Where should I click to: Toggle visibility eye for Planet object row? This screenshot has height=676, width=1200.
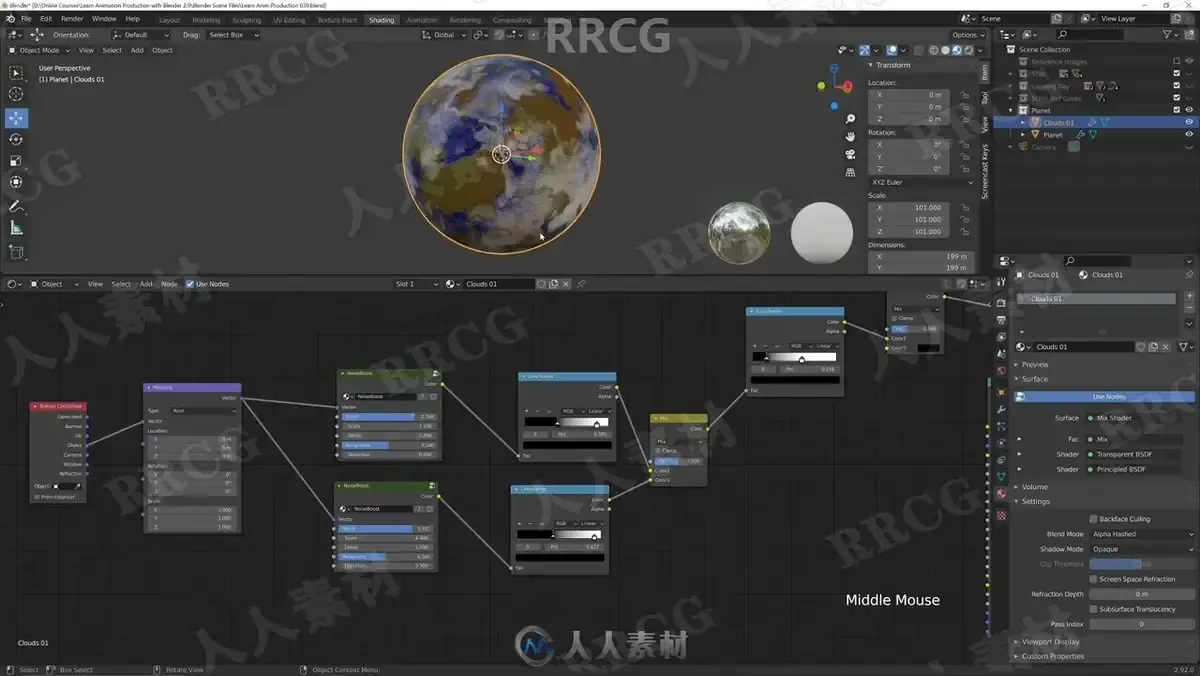click(1189, 134)
